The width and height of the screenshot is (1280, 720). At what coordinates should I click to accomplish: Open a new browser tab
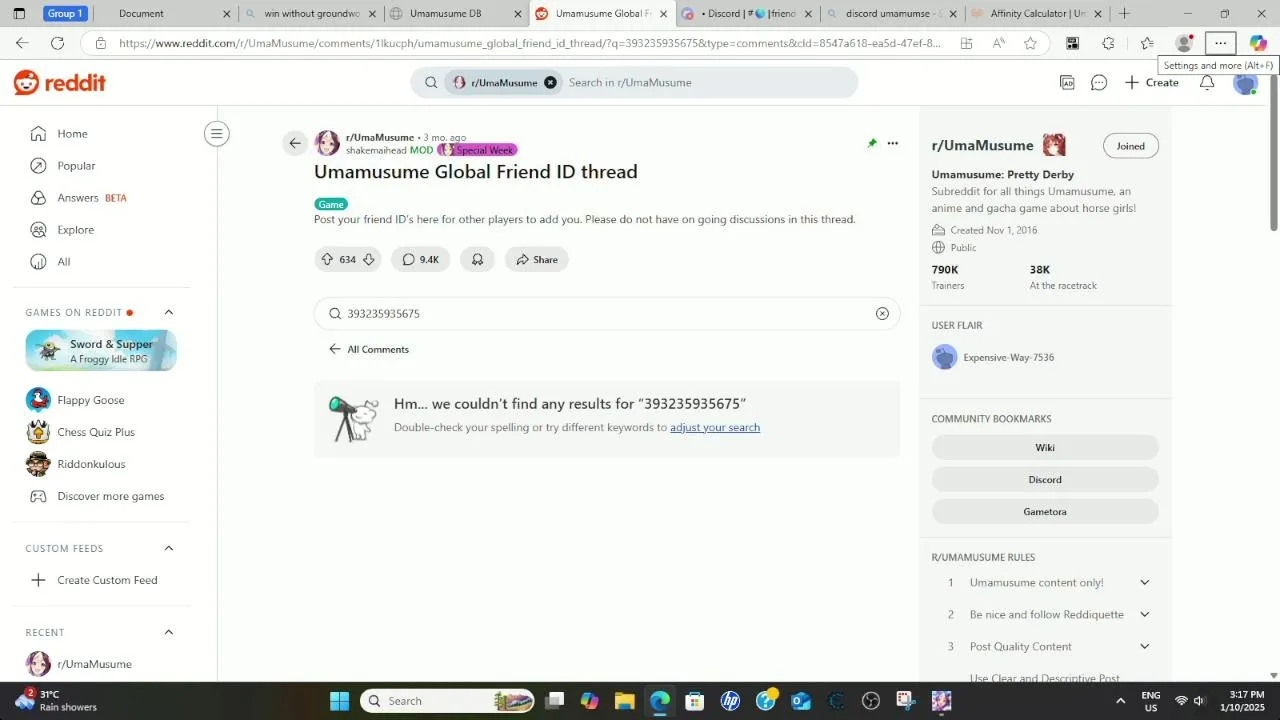(1124, 14)
